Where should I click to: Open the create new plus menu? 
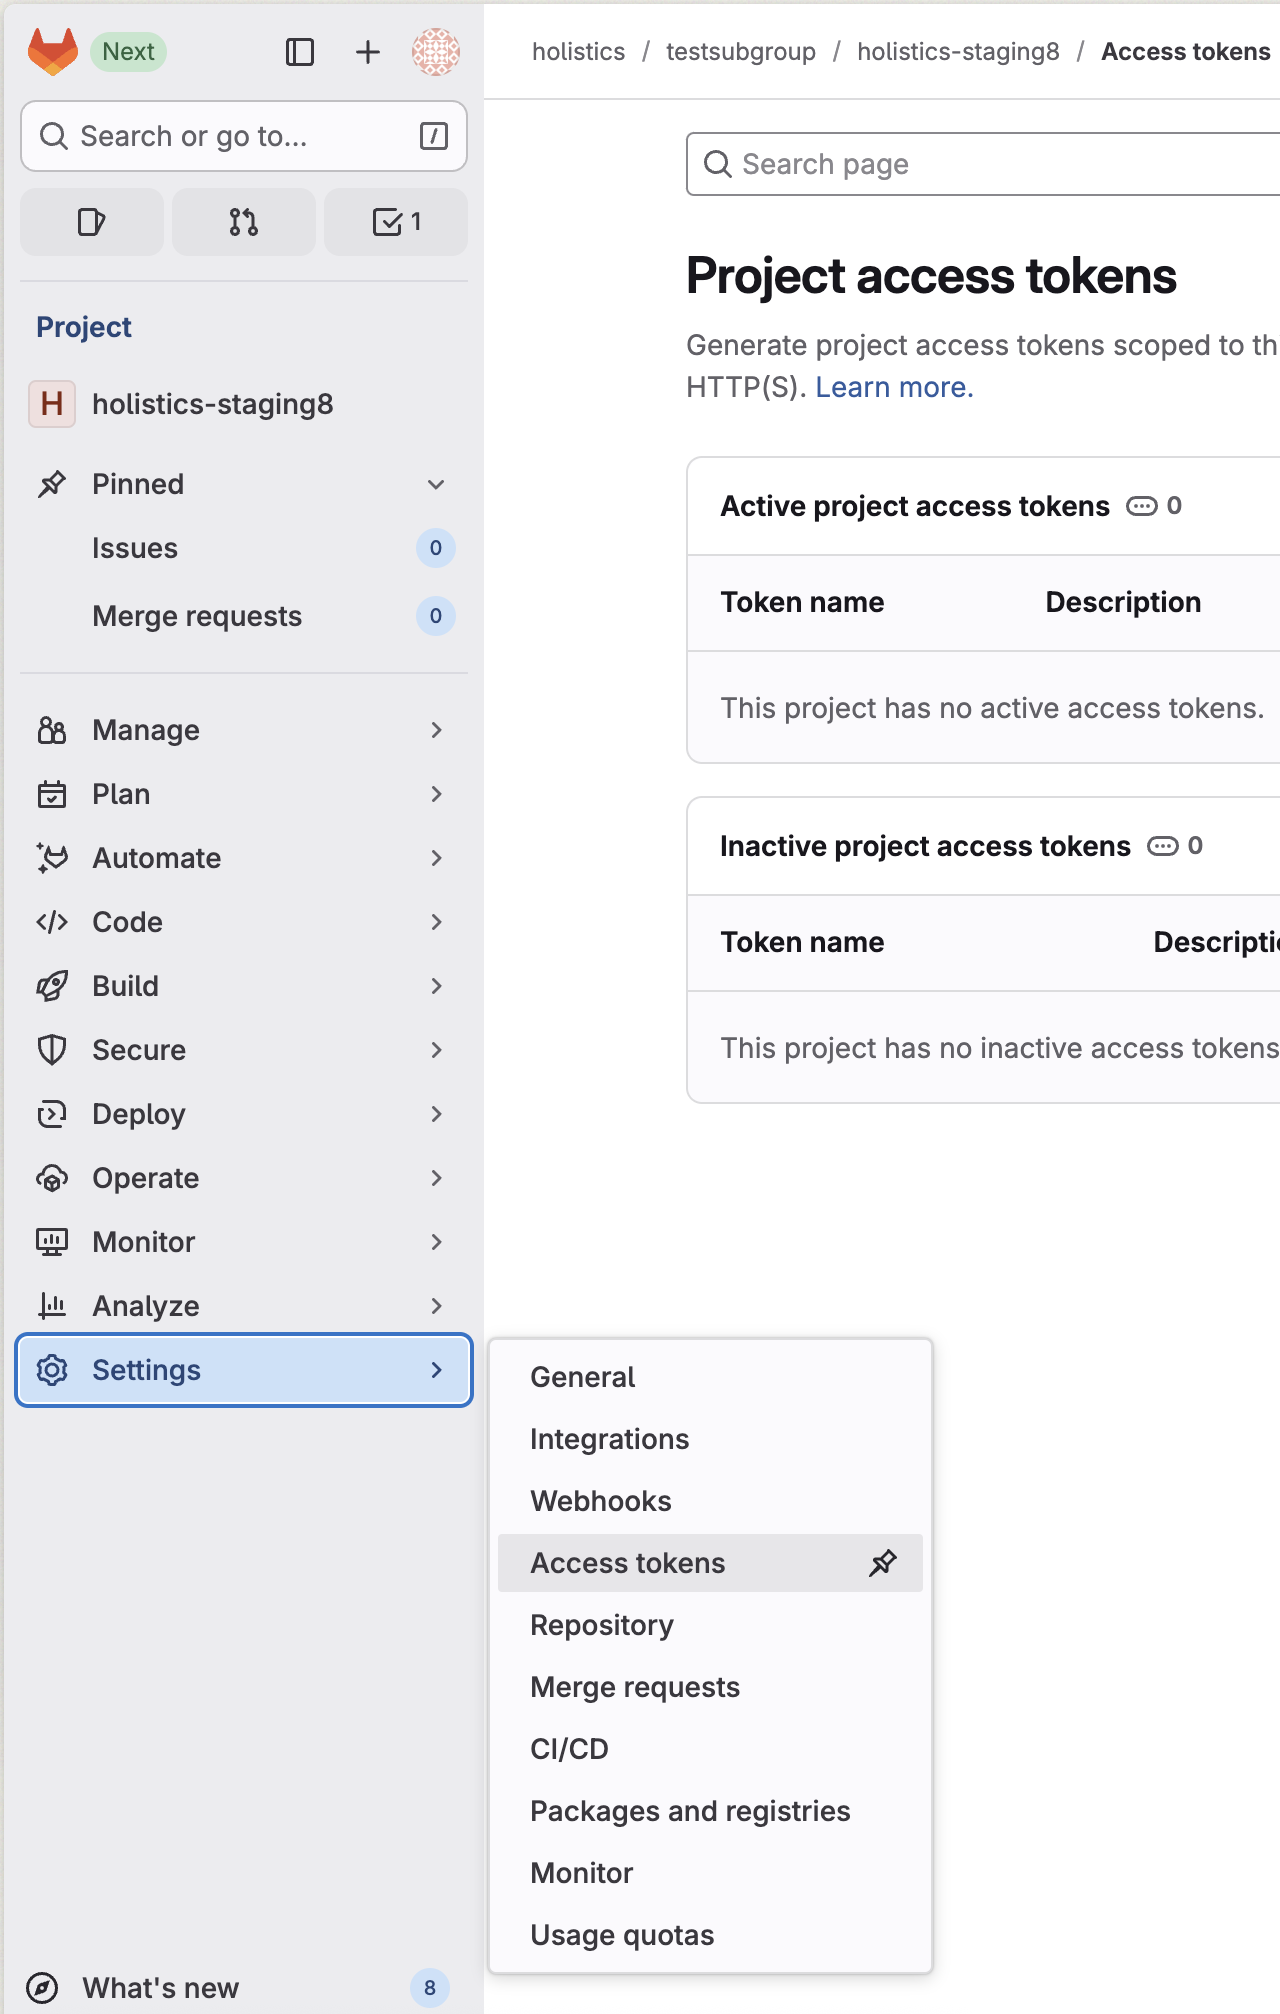click(x=367, y=52)
